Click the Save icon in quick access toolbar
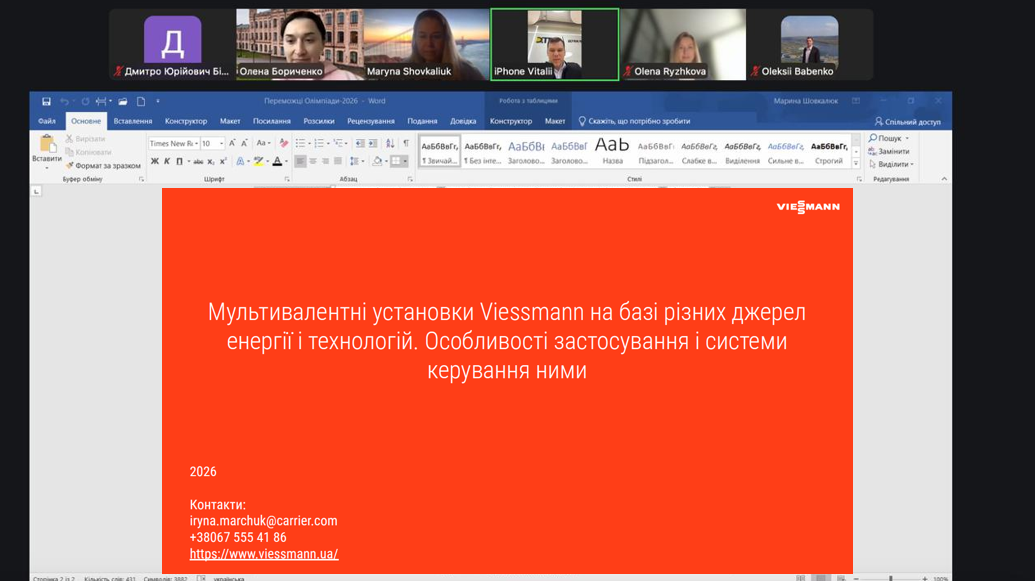The height and width of the screenshot is (581, 1035). tap(46, 101)
